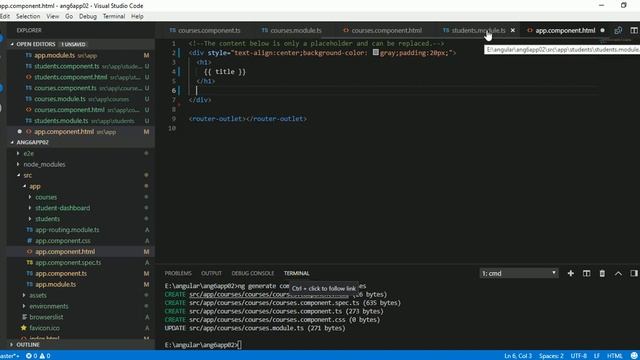Change encoding via UTF-8 status item

coord(579,356)
